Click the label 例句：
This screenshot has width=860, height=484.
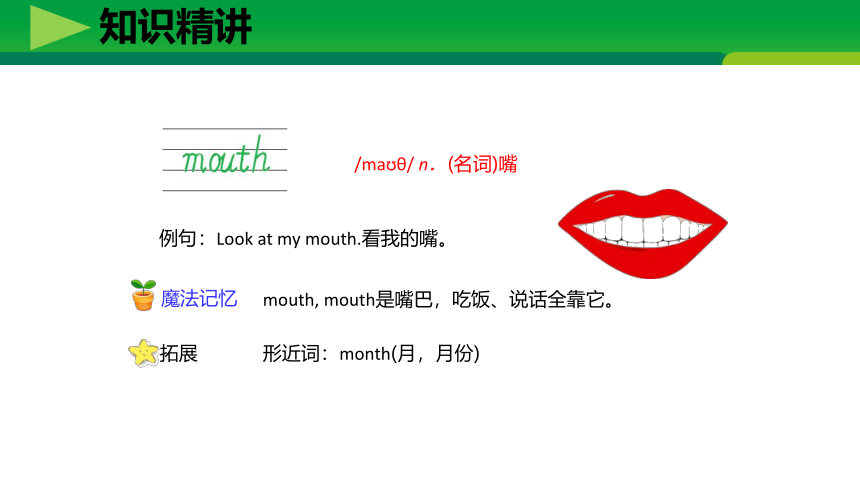tap(183, 239)
